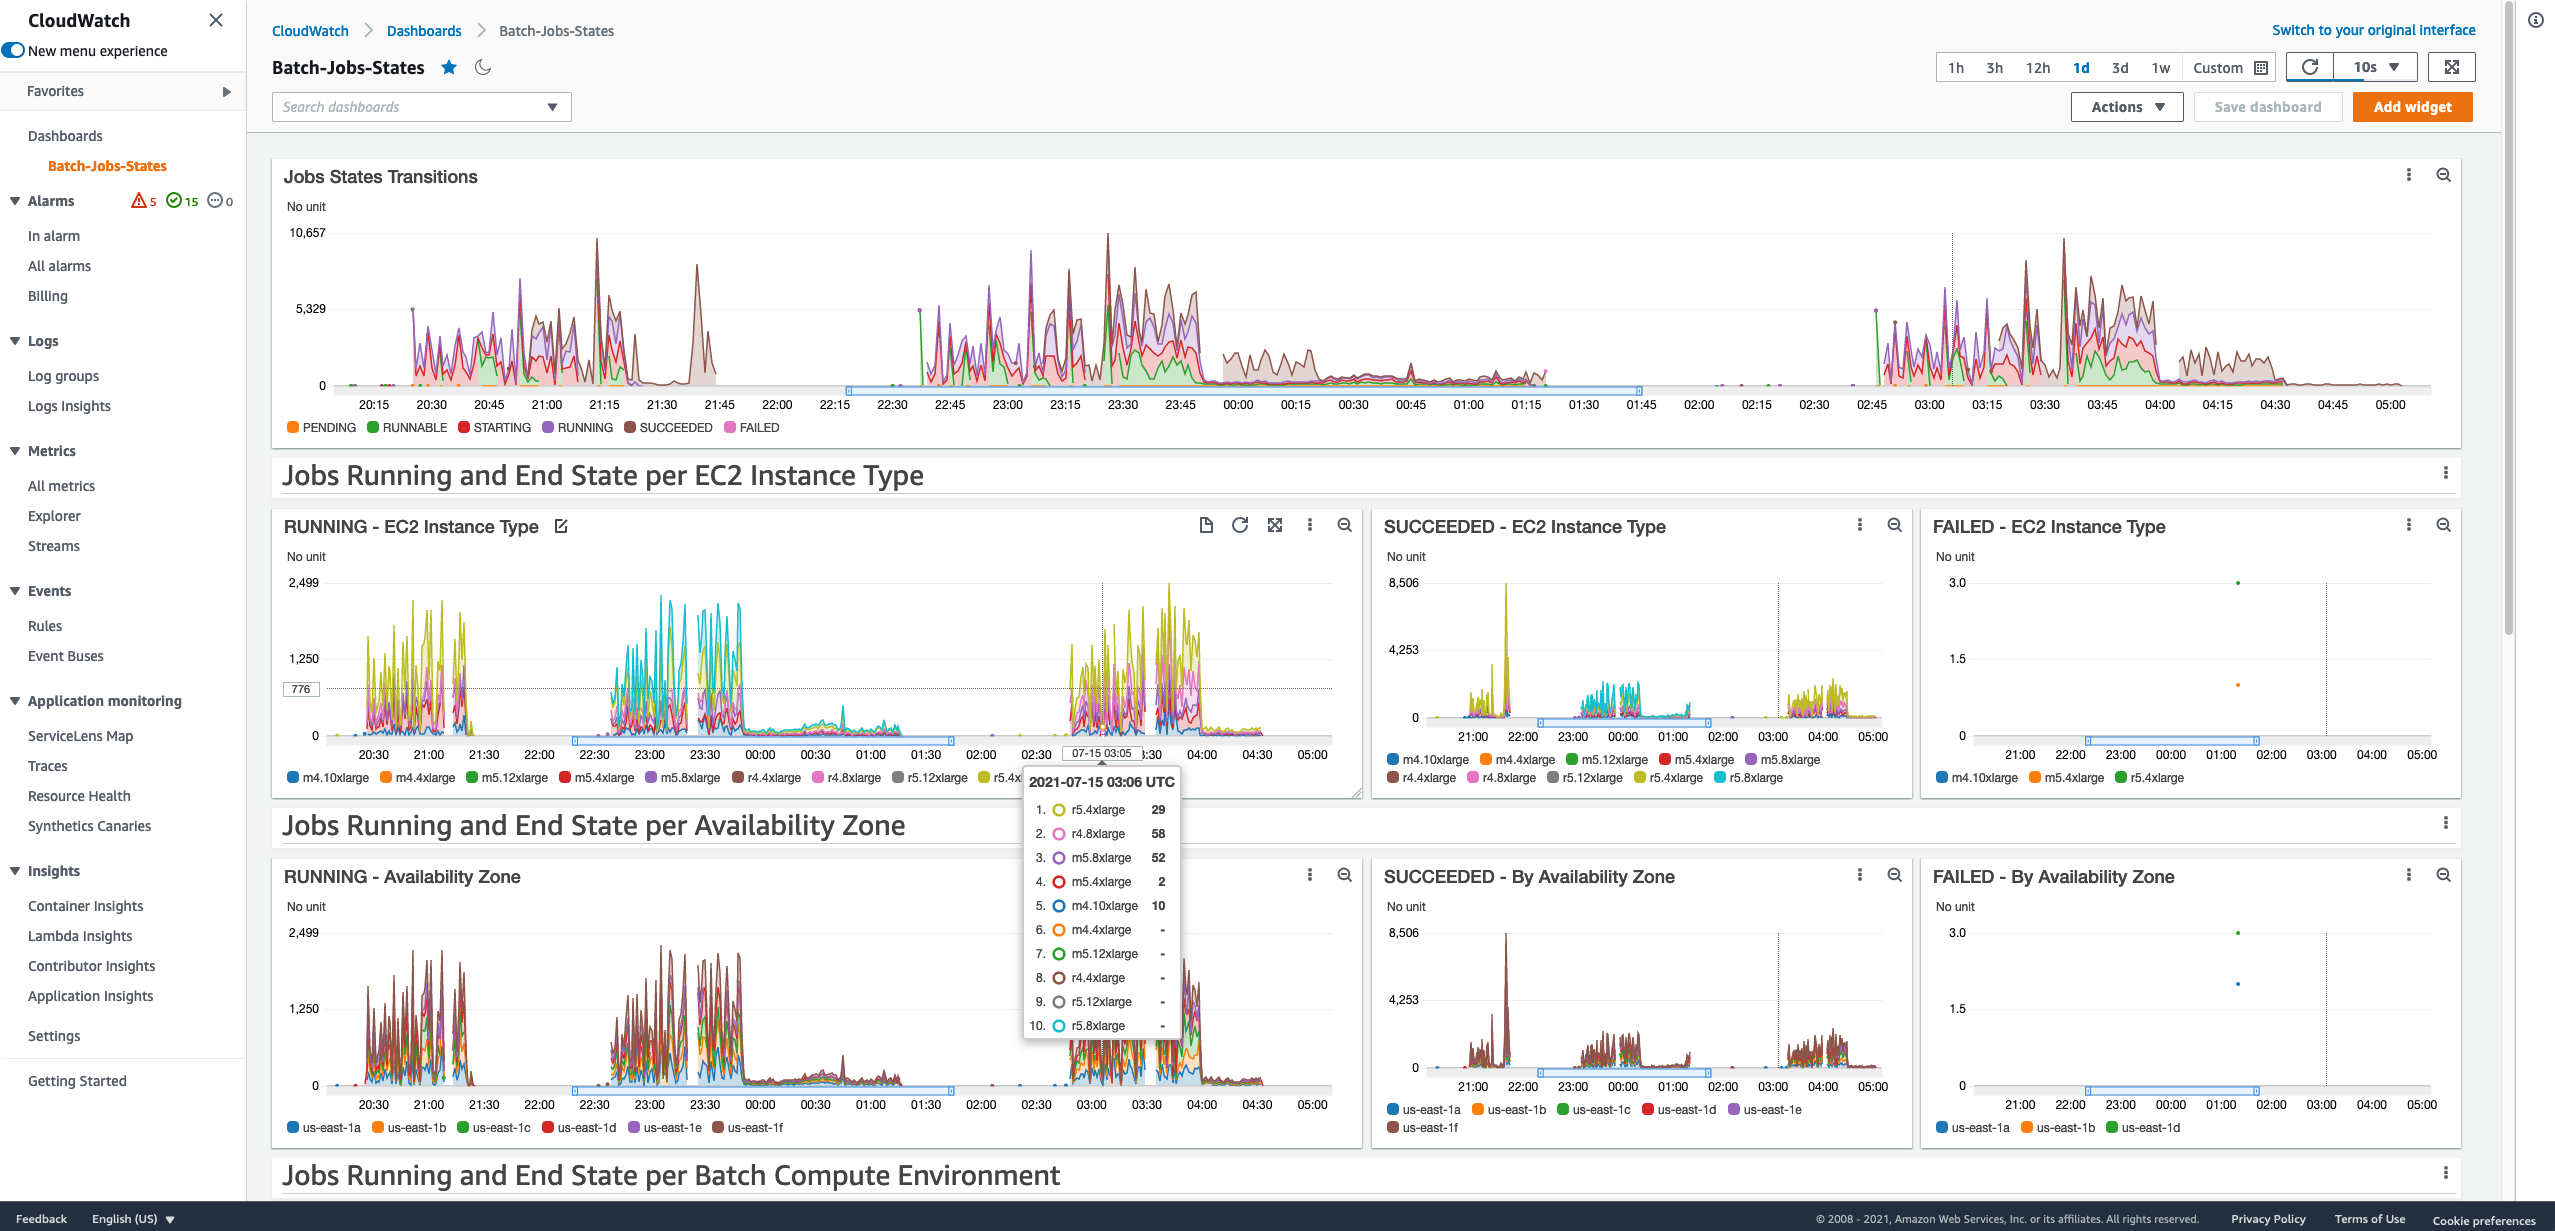Click the Add widget button
This screenshot has width=2555, height=1231.
pyautogui.click(x=2412, y=107)
